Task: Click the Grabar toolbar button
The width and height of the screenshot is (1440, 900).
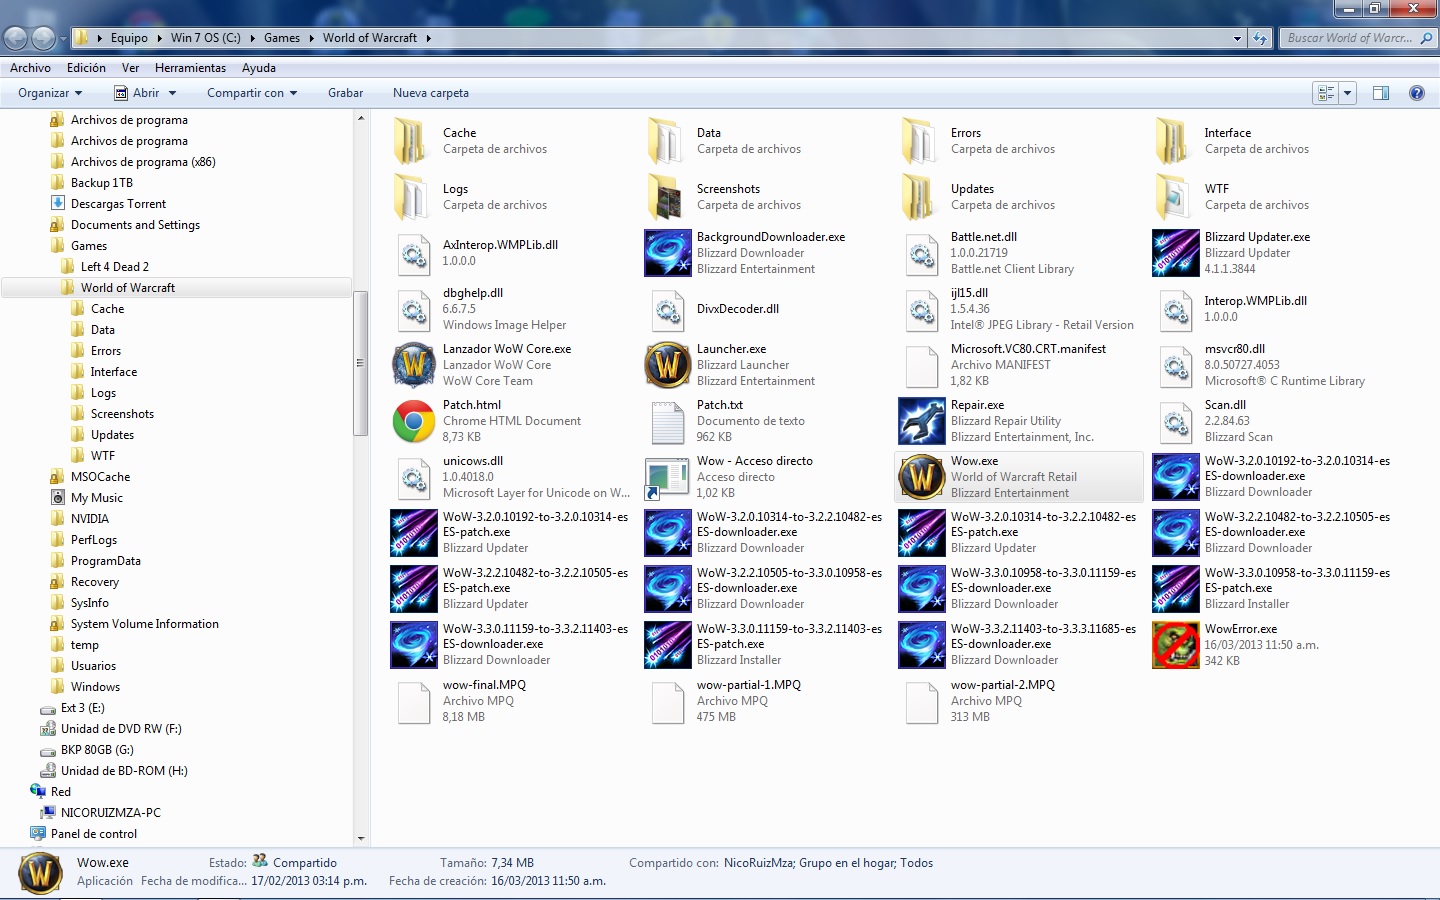Action: (x=345, y=93)
